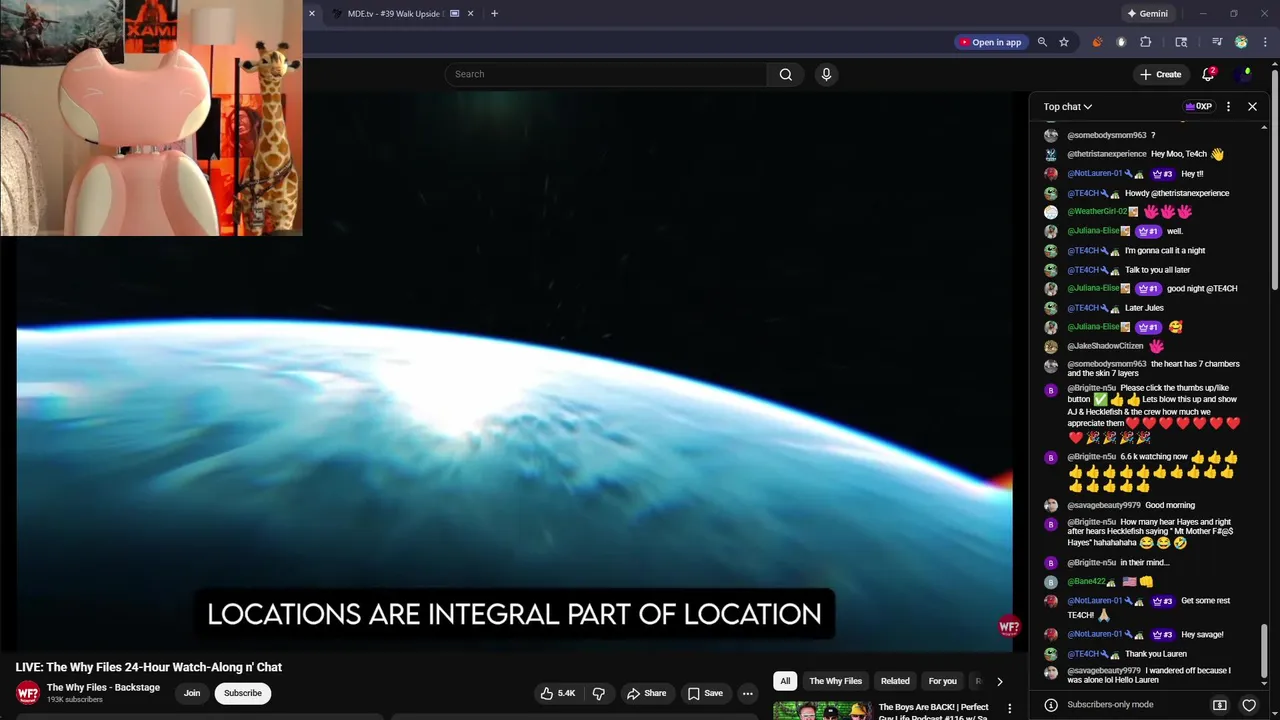
Task: Open the browser zoom magnifier icon
Action: [x=1042, y=42]
